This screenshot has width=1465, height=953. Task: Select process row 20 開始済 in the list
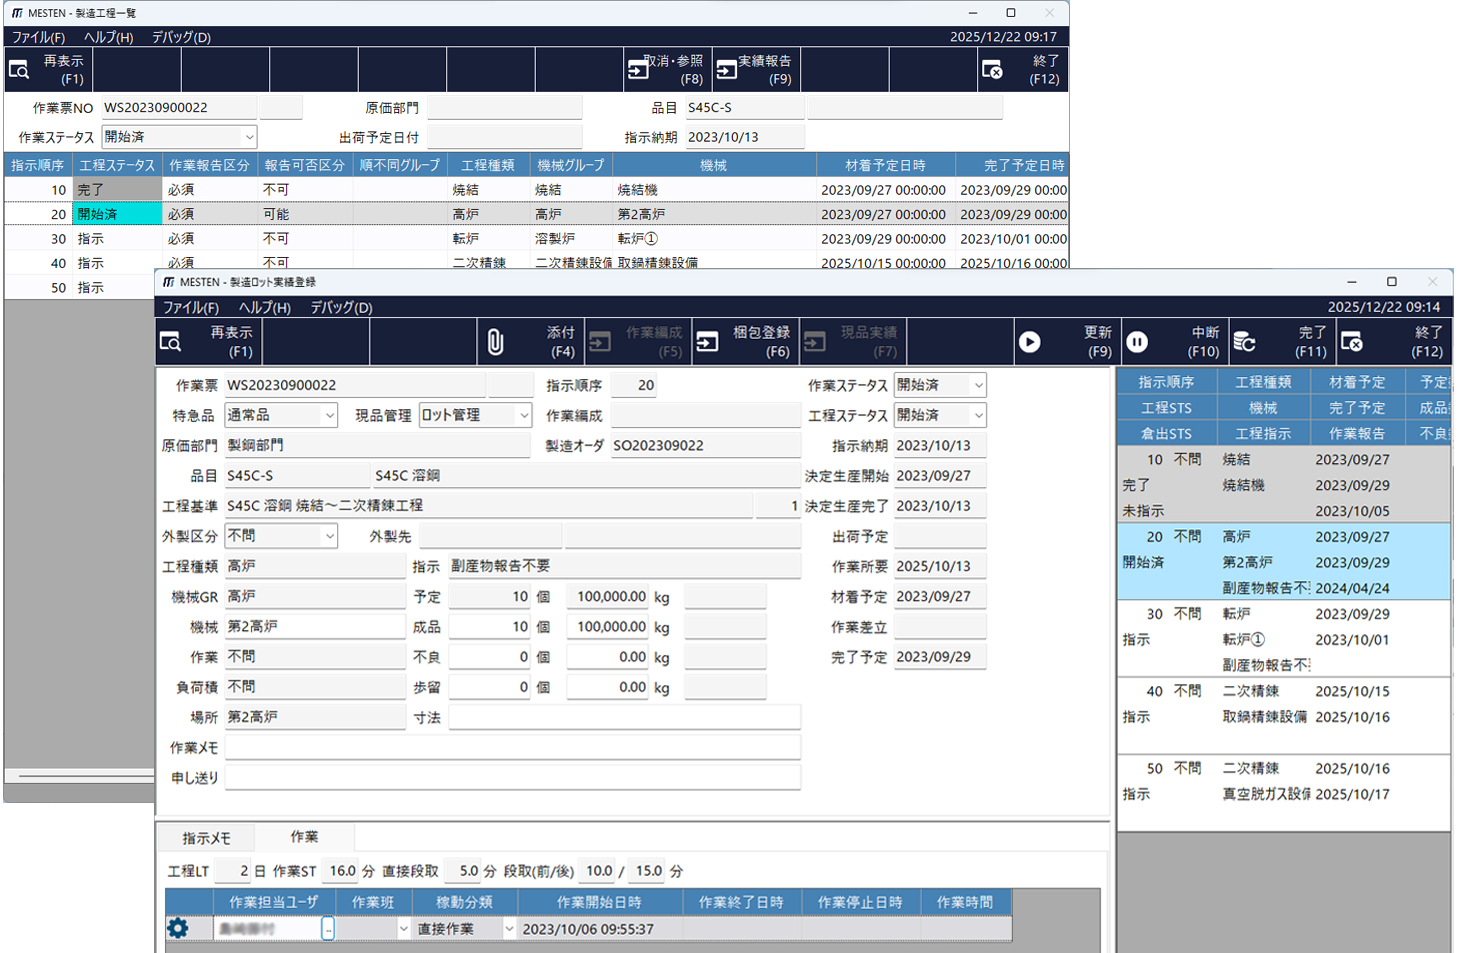tap(1280, 562)
